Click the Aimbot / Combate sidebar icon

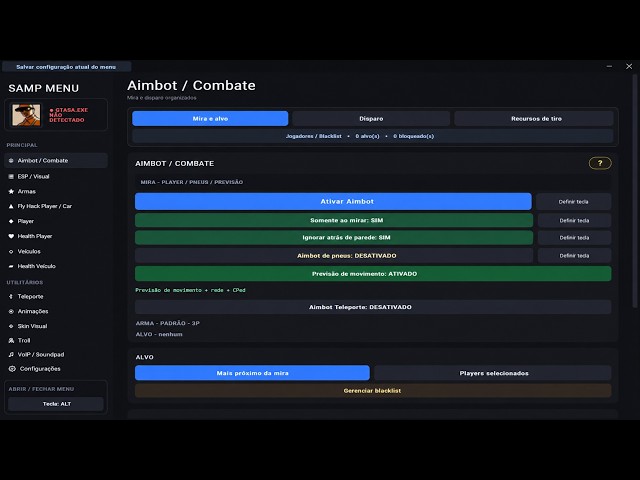tap(11, 161)
